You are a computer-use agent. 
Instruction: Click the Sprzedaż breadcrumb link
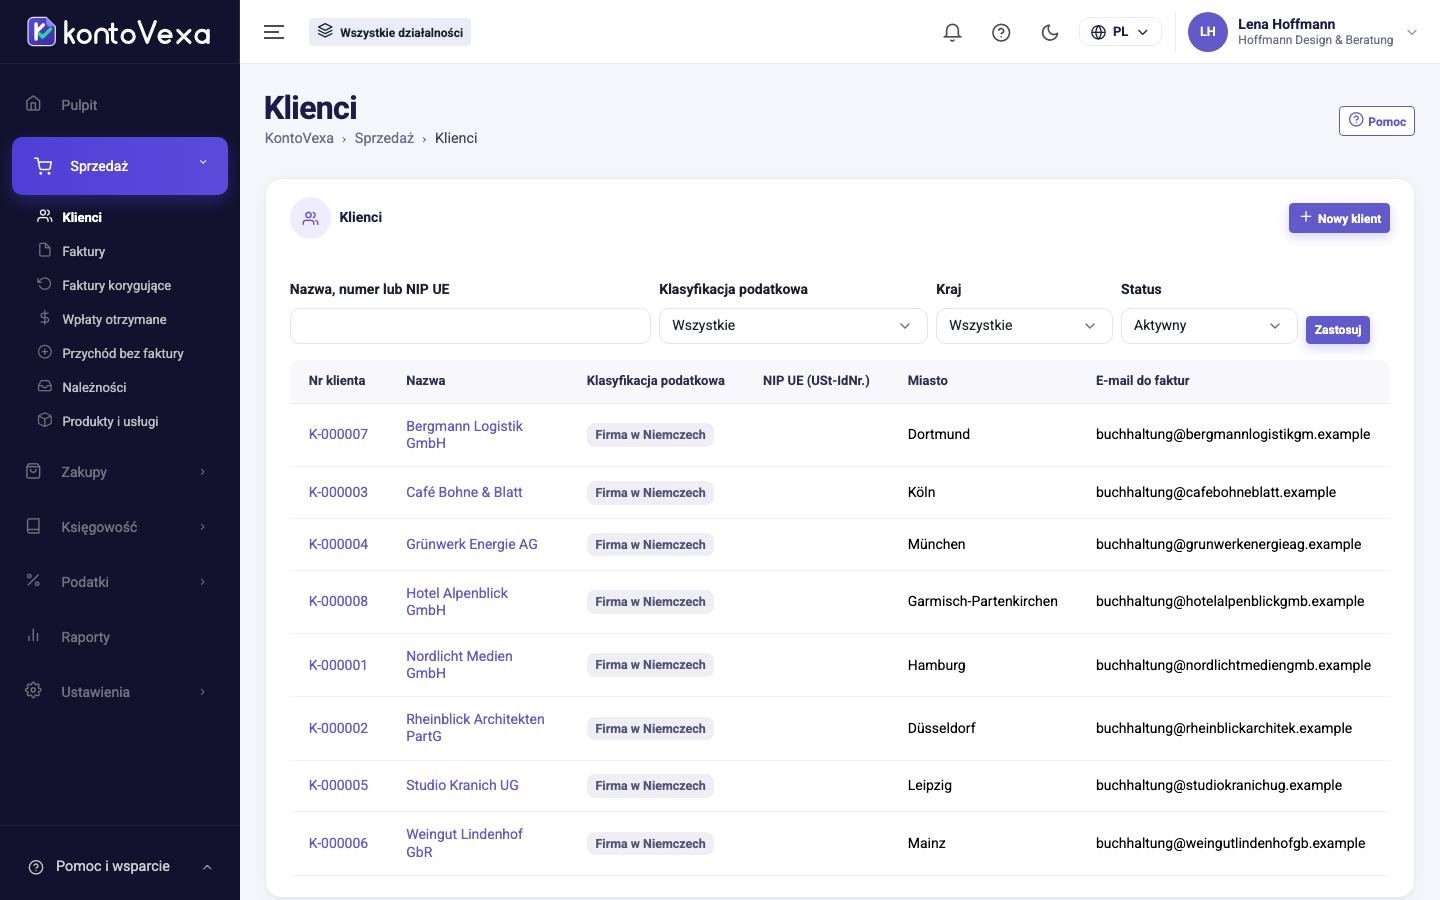[x=384, y=138]
